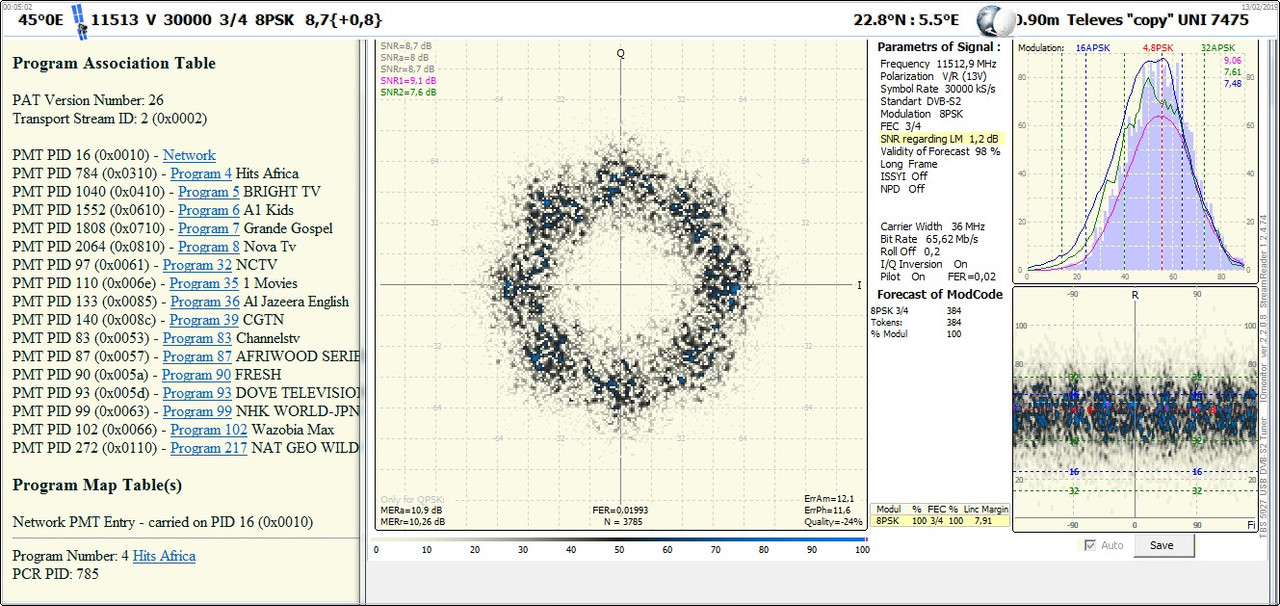Open Program 35 1 Movies link
The height and width of the screenshot is (606, 1280).
click(205, 283)
